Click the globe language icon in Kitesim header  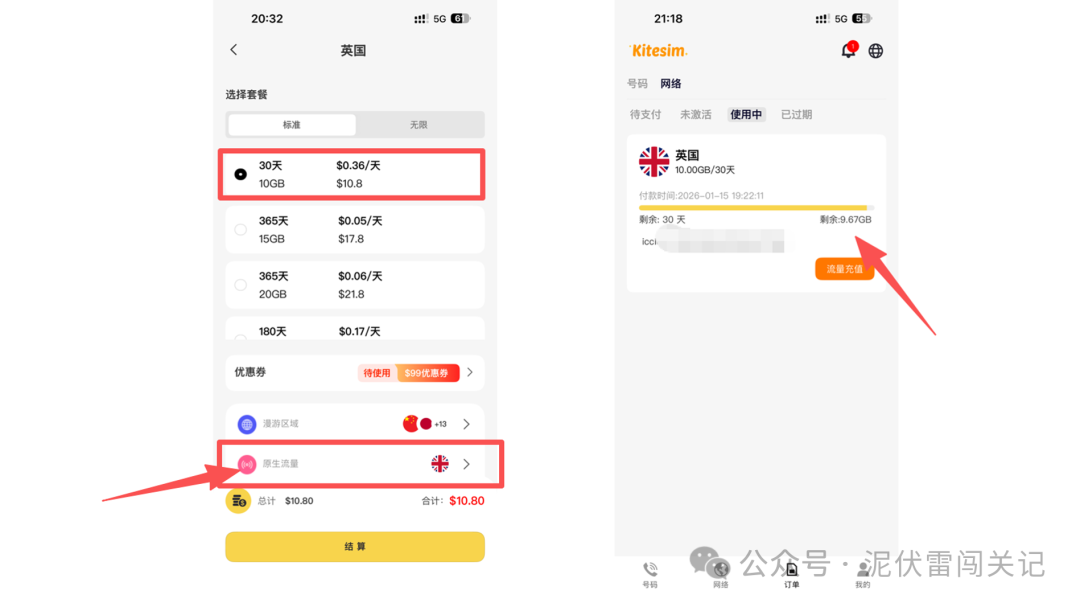[x=875, y=50]
